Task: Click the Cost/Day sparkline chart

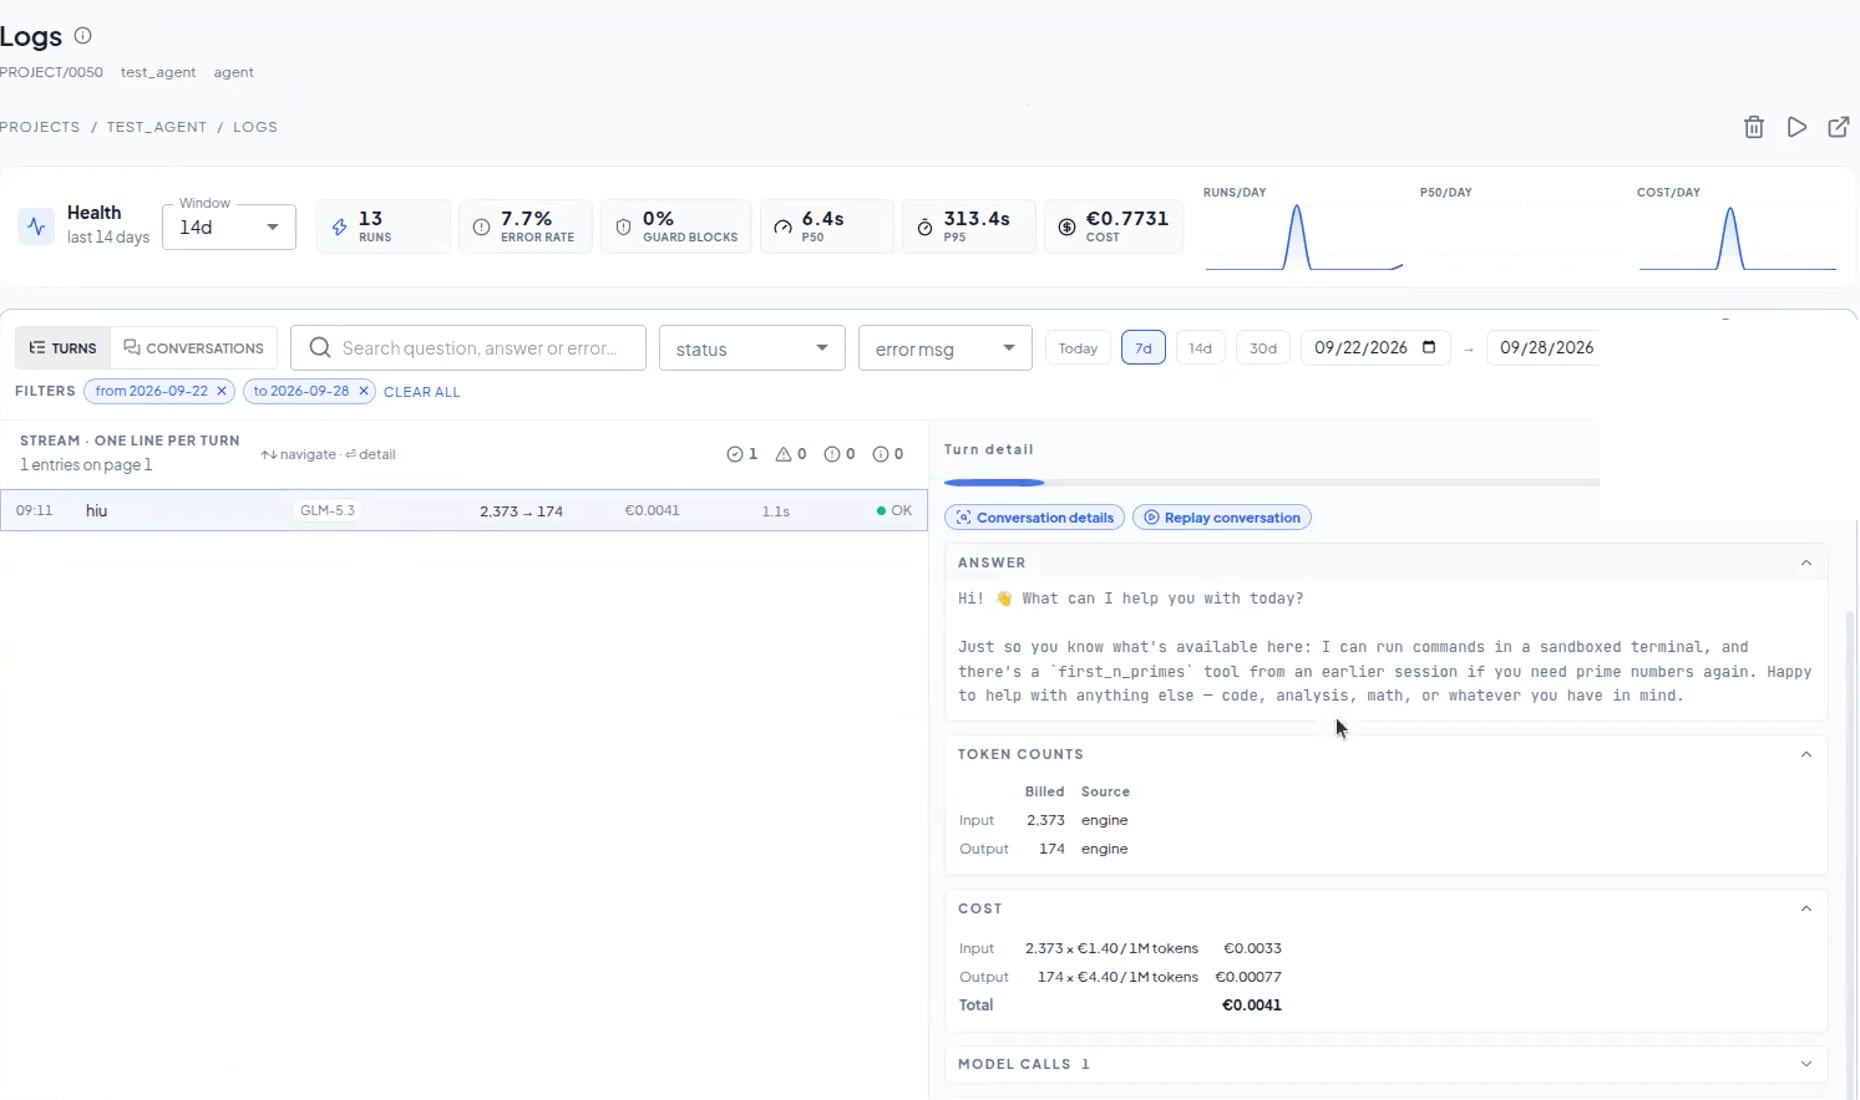Action: 1738,237
